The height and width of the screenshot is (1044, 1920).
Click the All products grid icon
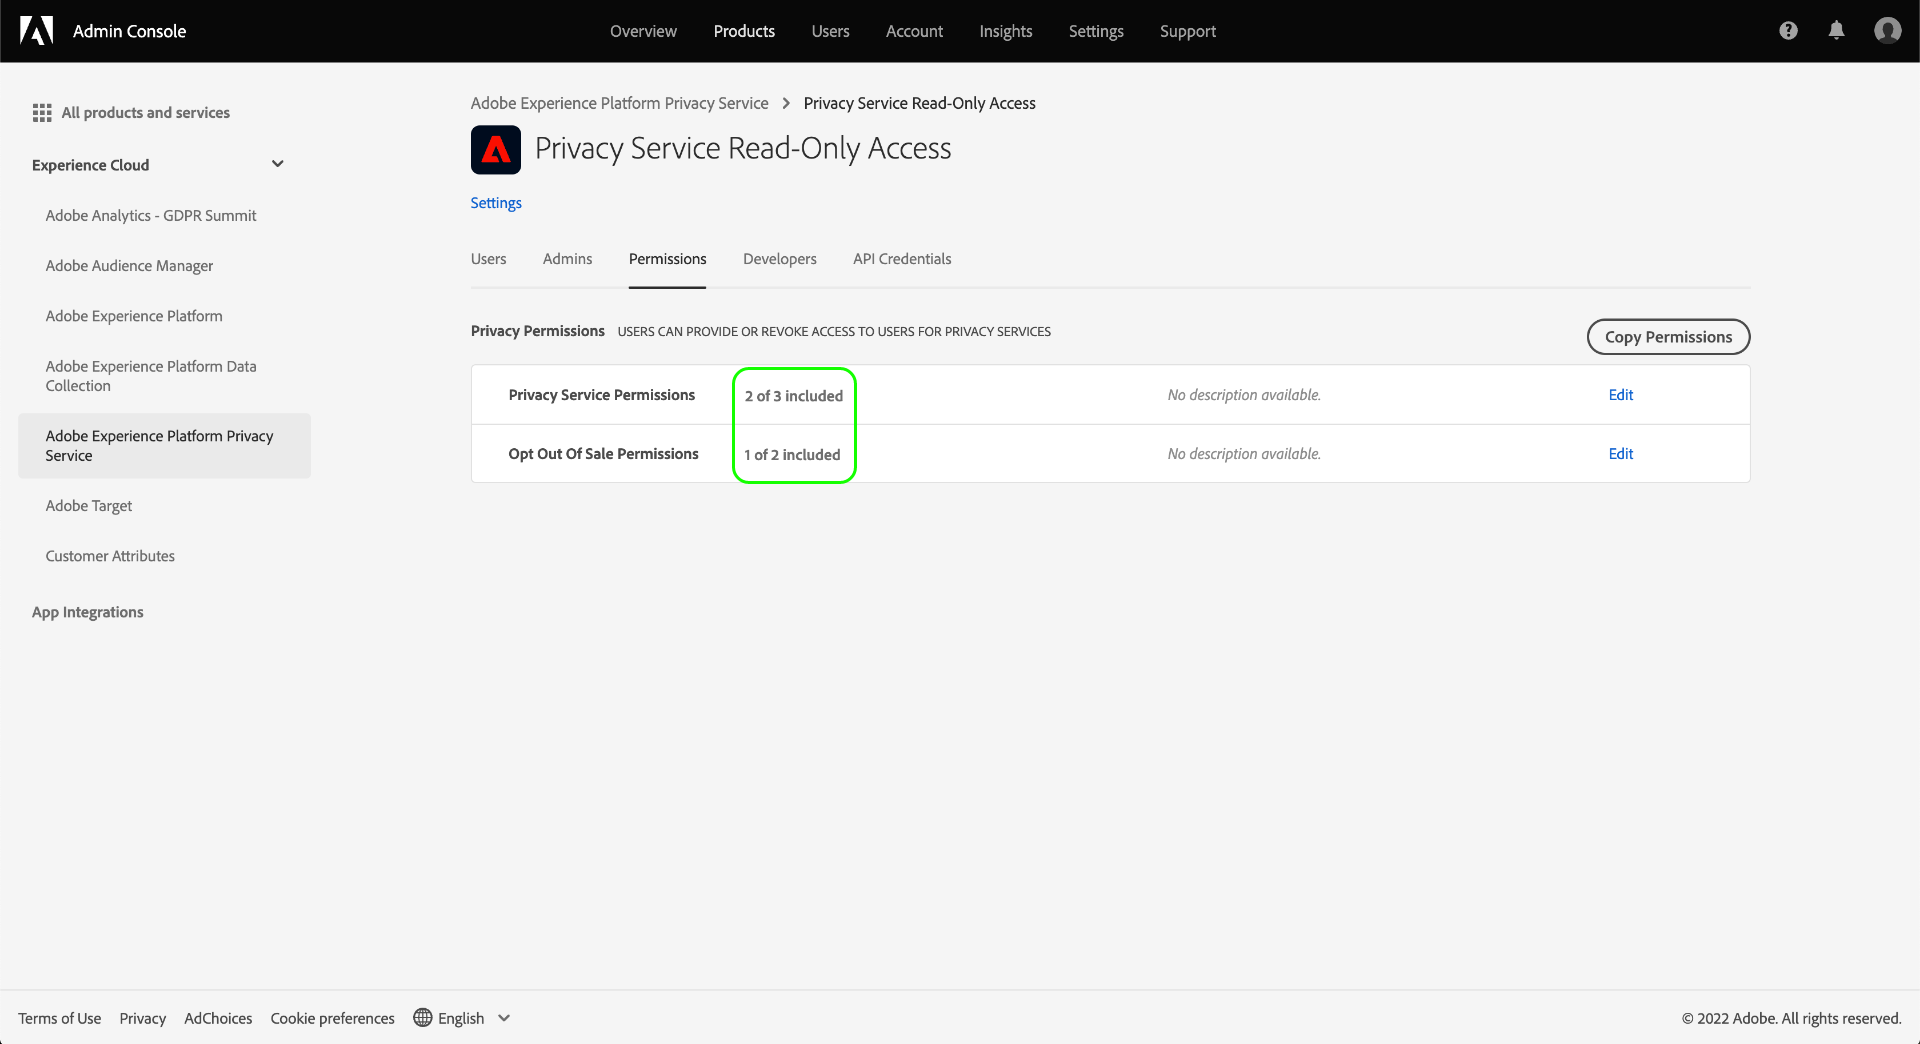(42, 113)
